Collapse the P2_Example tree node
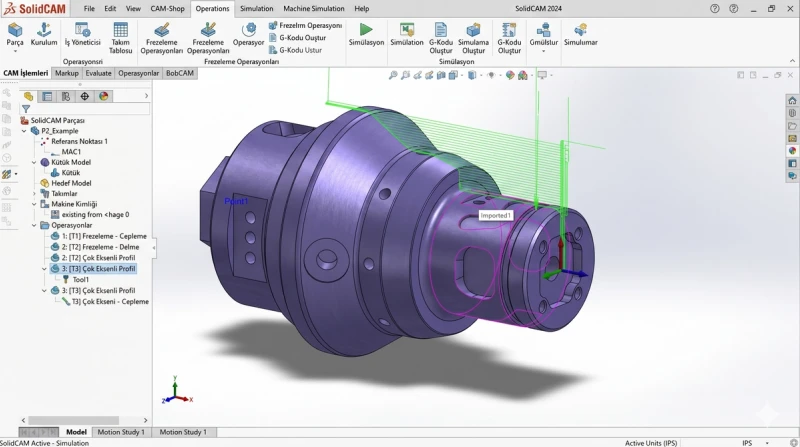The width and height of the screenshot is (800, 447). point(24,131)
